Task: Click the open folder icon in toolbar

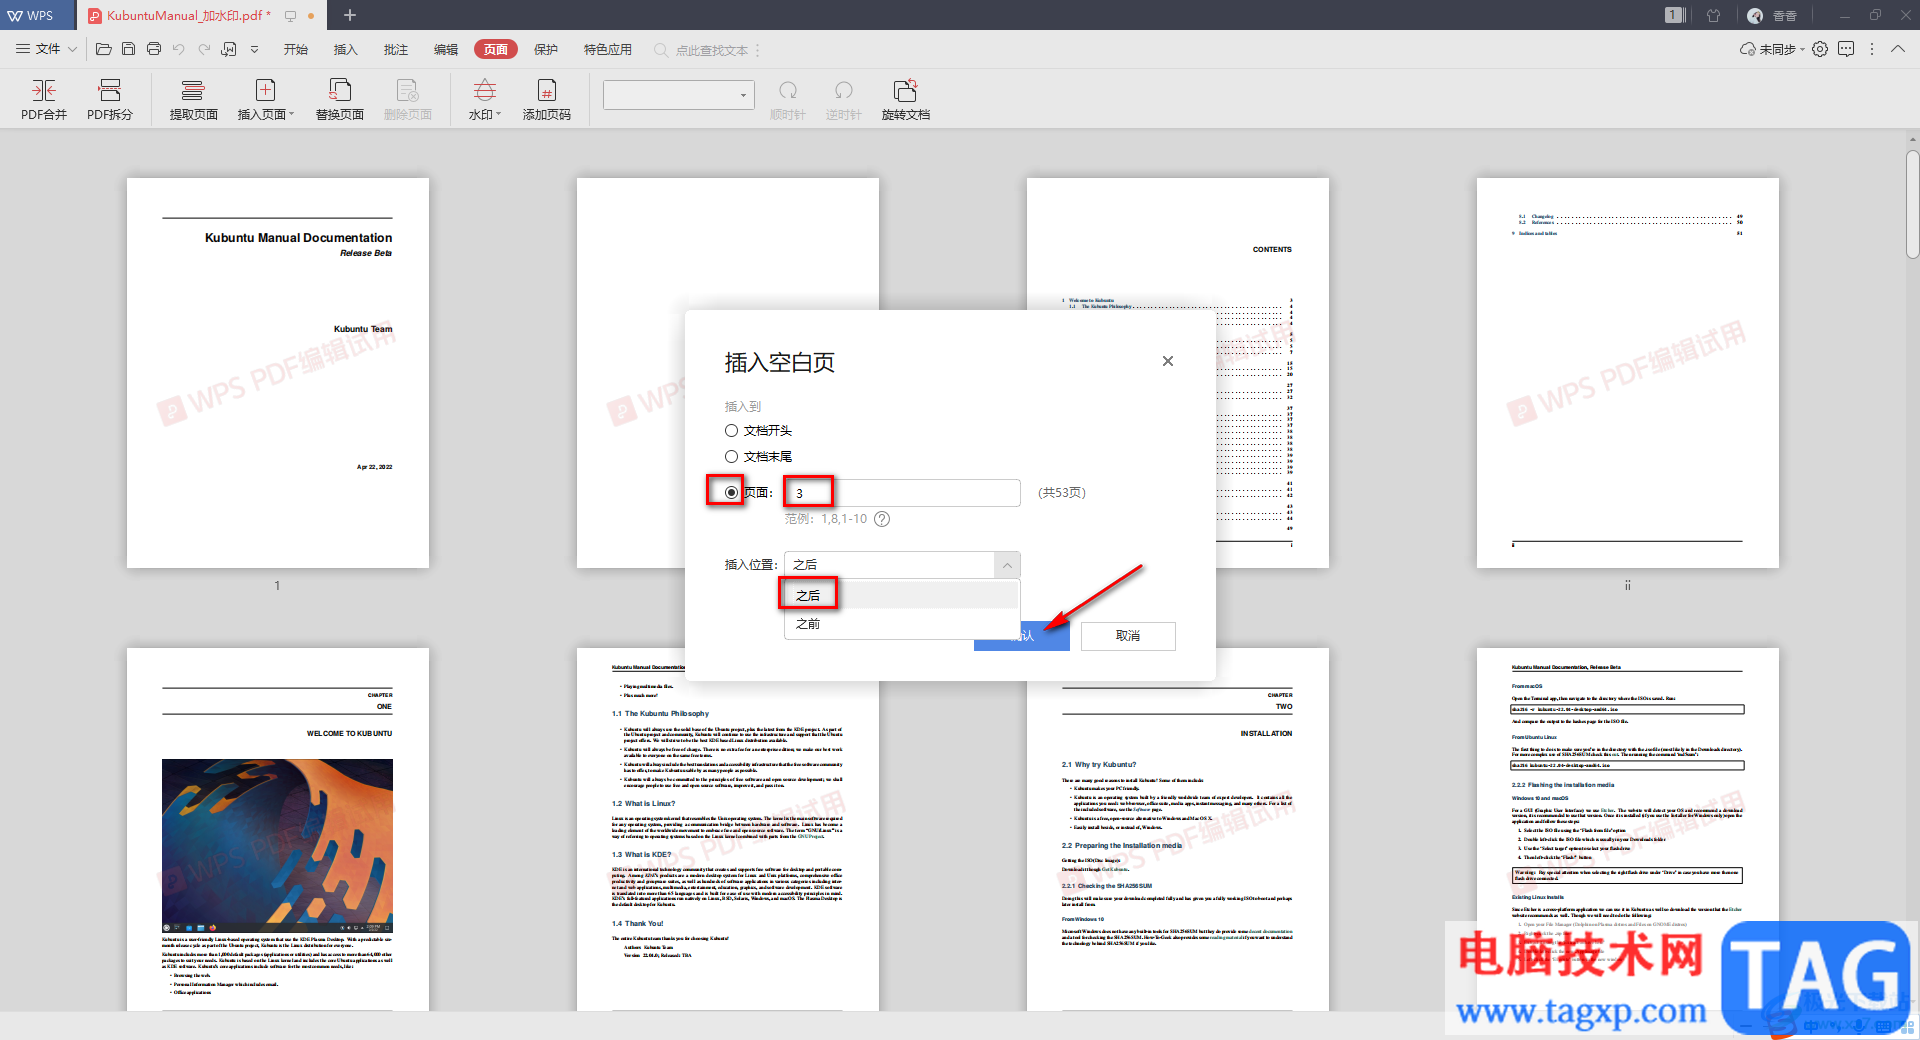Action: [103, 49]
